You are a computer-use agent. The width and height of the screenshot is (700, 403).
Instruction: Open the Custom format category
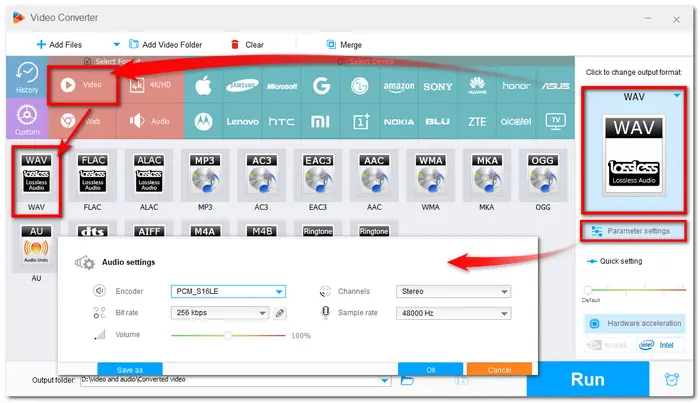(x=27, y=119)
